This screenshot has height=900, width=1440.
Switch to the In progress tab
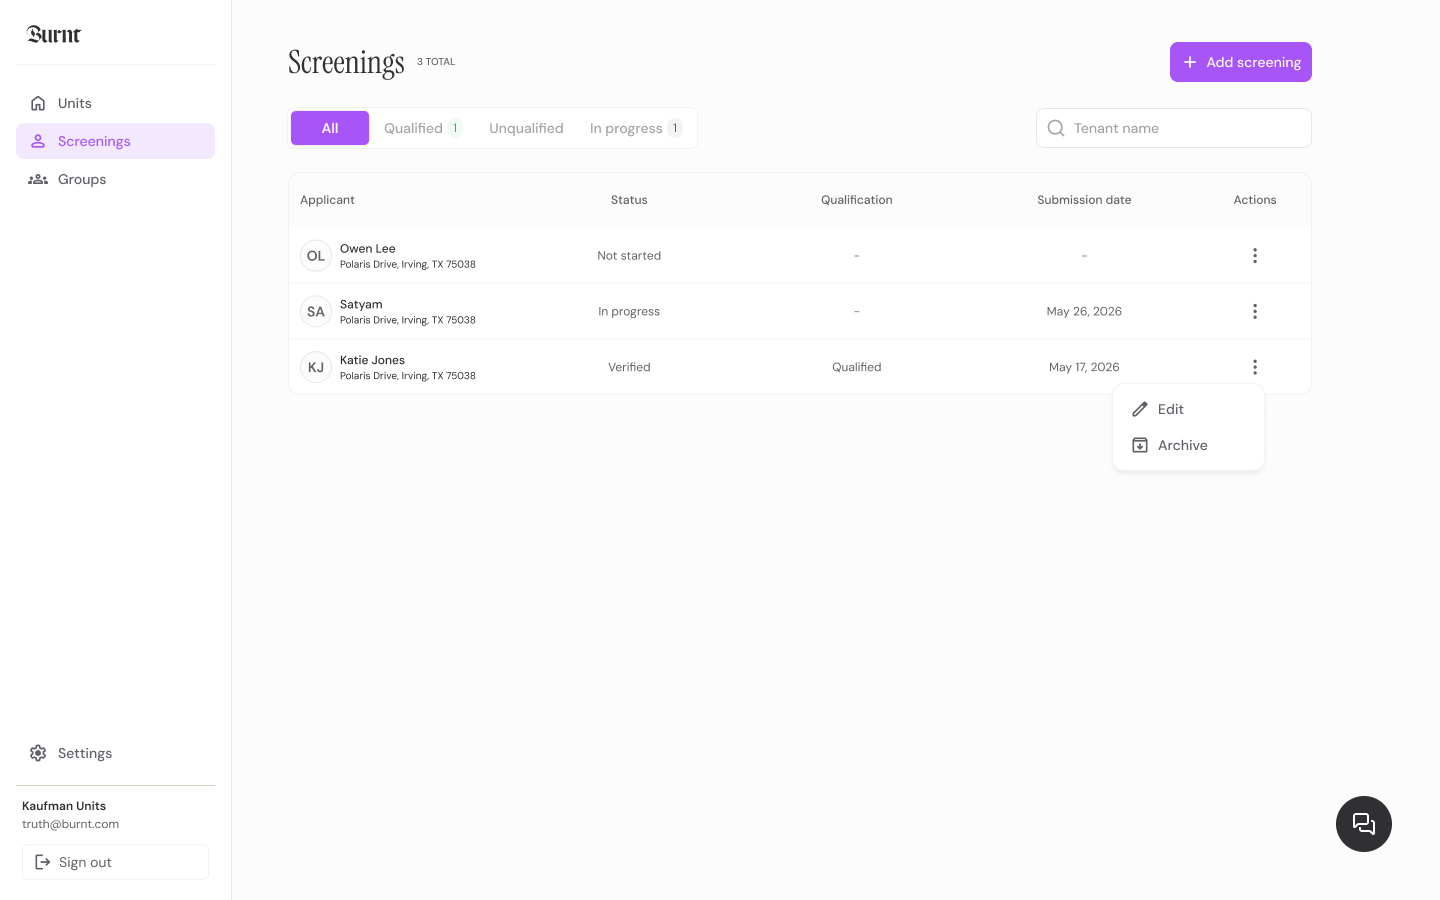click(x=636, y=128)
